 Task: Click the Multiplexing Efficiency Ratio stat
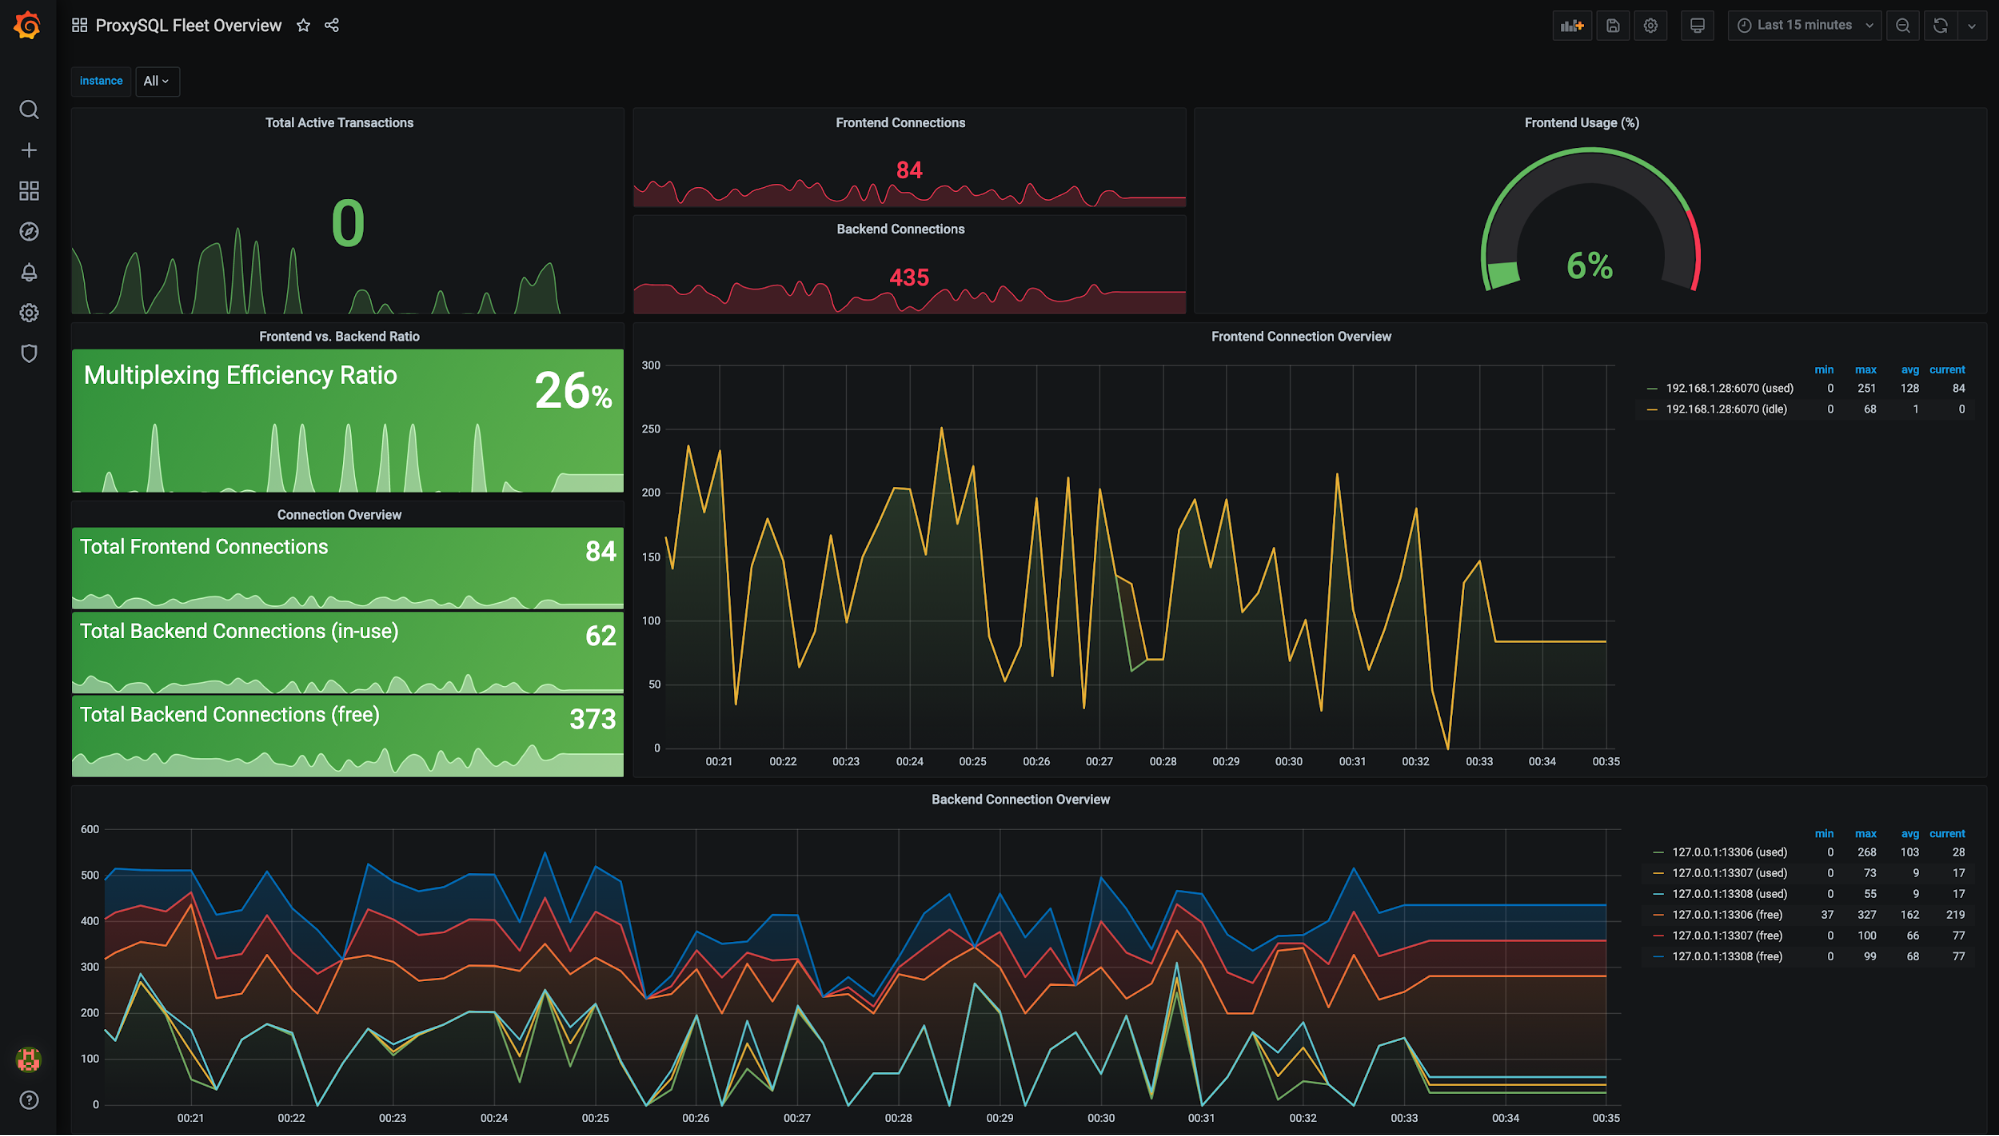click(x=347, y=421)
